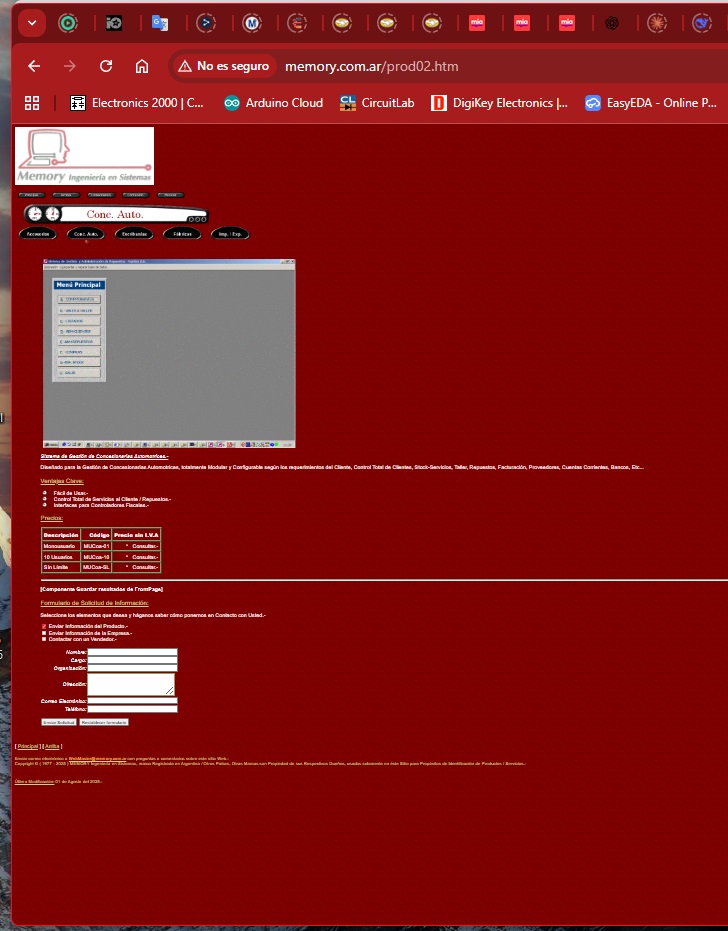Open the Fábricas oval menu button
This screenshot has width=728, height=931.
coord(182,234)
